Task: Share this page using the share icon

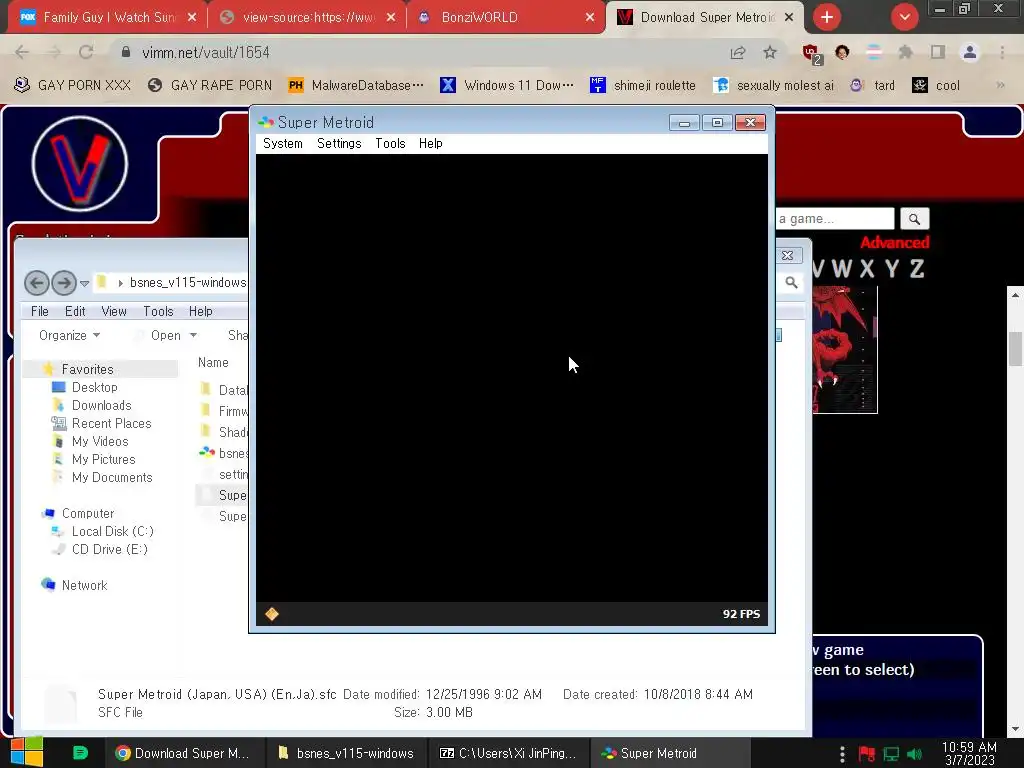Action: (738, 52)
